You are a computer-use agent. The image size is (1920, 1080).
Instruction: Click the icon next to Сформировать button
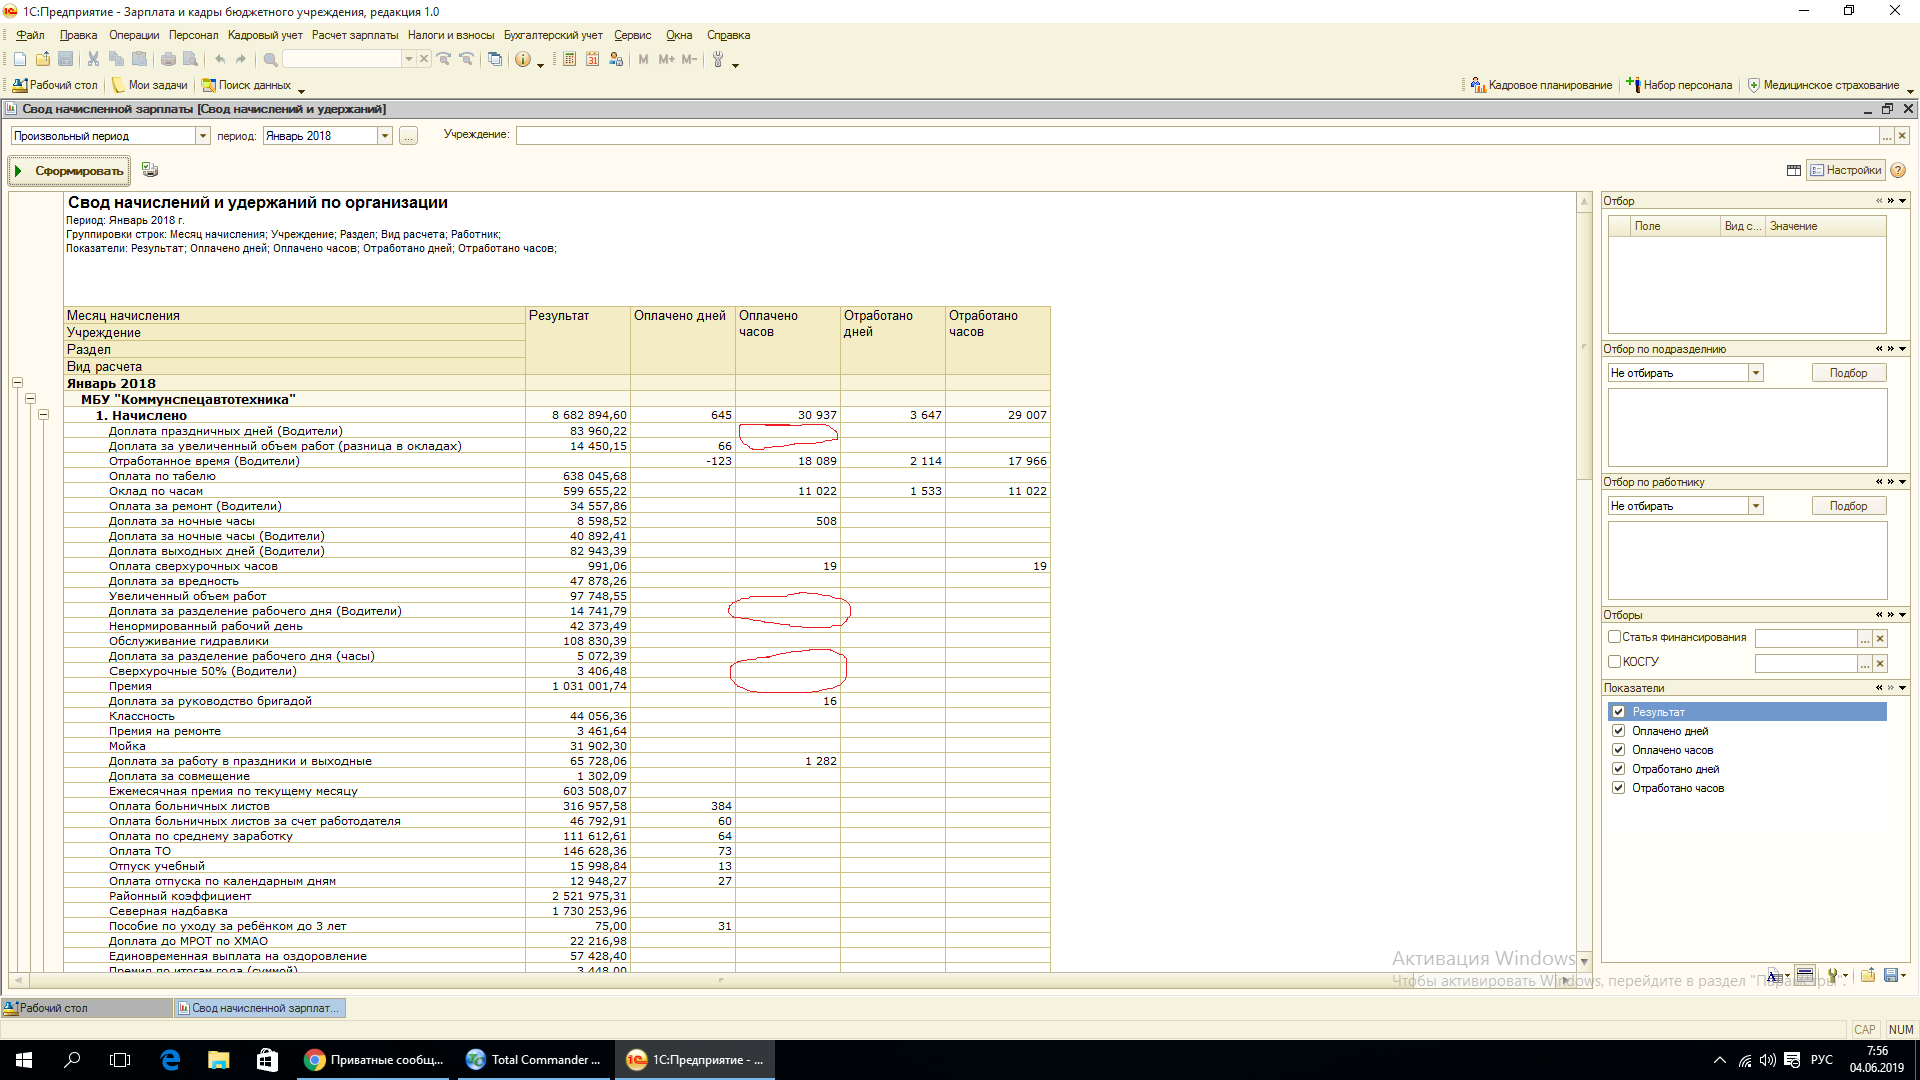pyautogui.click(x=150, y=170)
